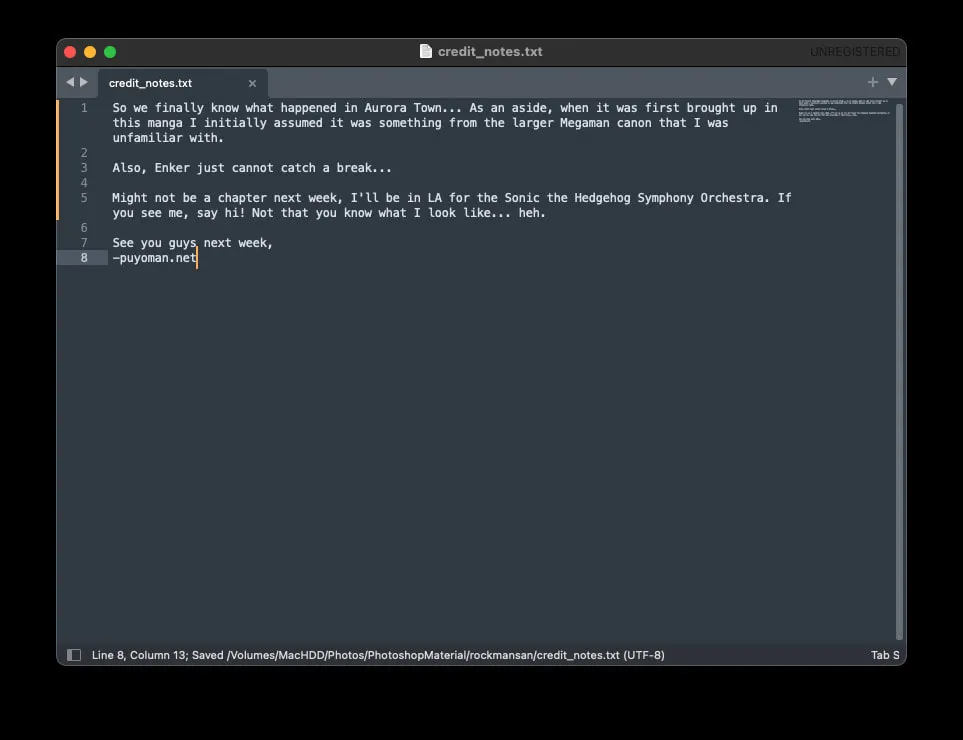The image size is (963, 740).
Task: Click the red close window button
Action: (x=70, y=52)
